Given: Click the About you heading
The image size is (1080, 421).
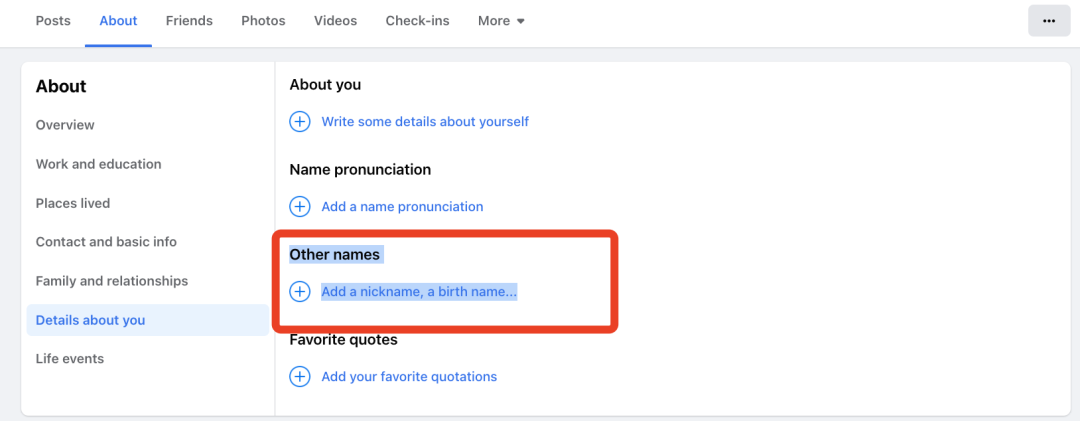Looking at the screenshot, I should point(325,85).
